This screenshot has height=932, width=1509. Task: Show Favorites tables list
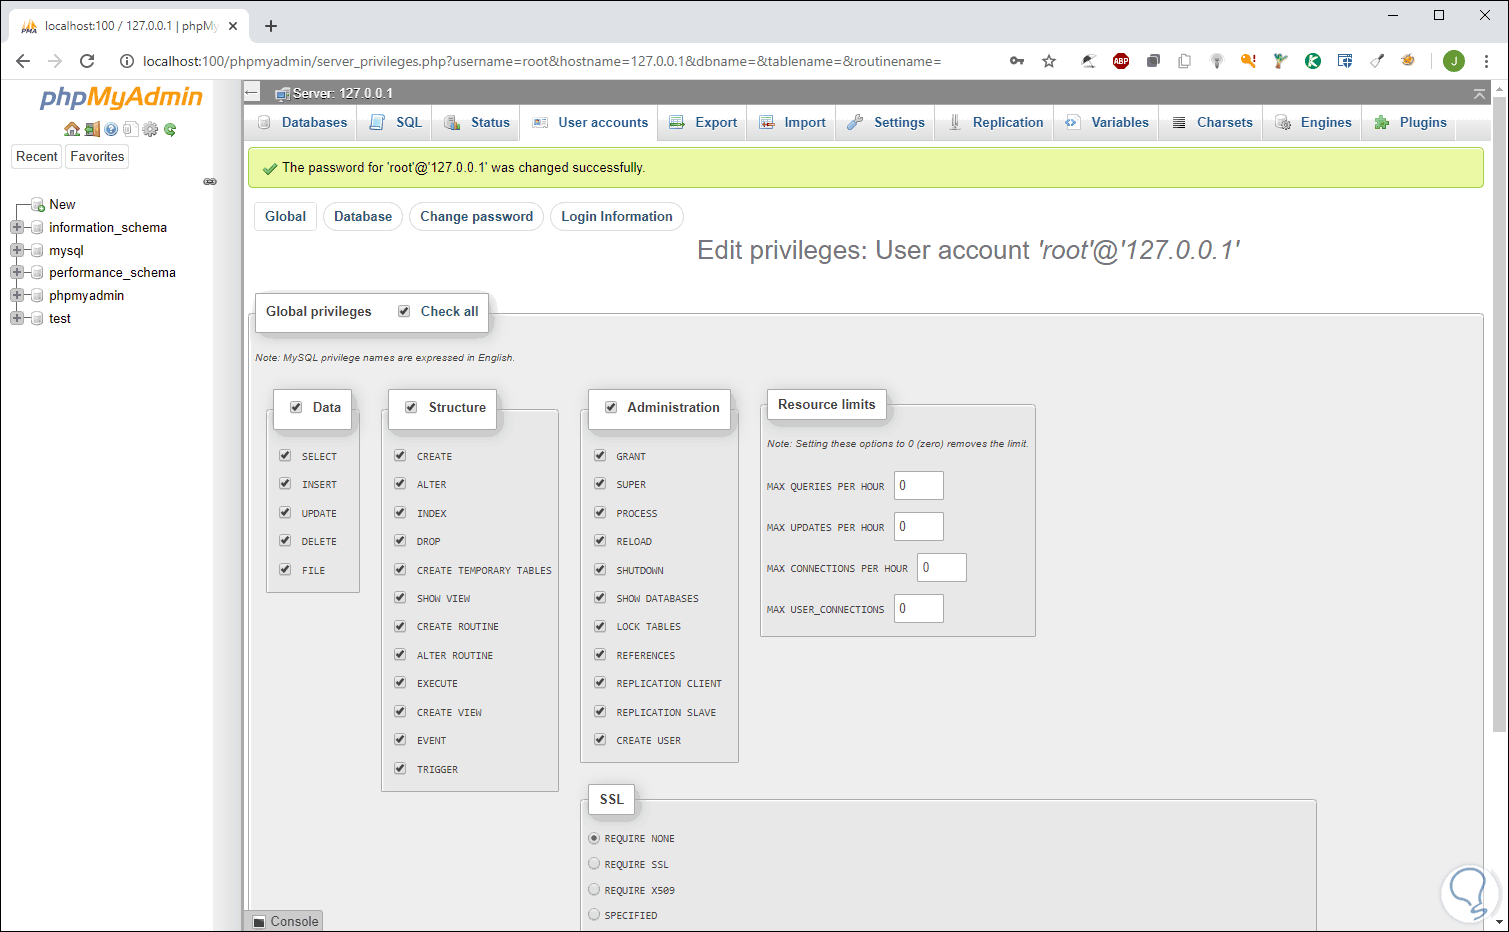click(x=97, y=156)
